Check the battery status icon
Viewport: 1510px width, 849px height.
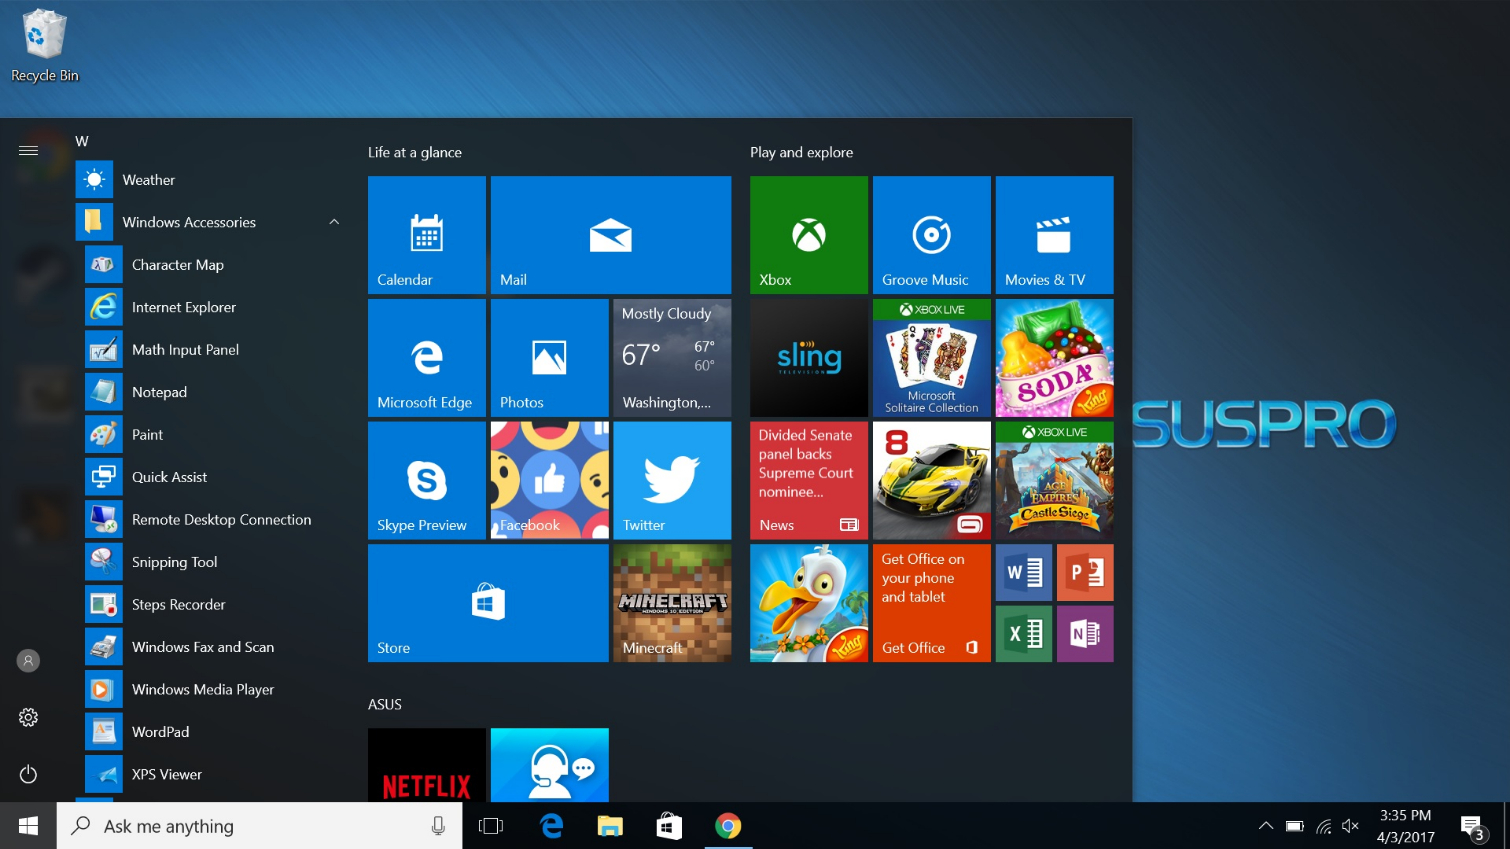1295,826
